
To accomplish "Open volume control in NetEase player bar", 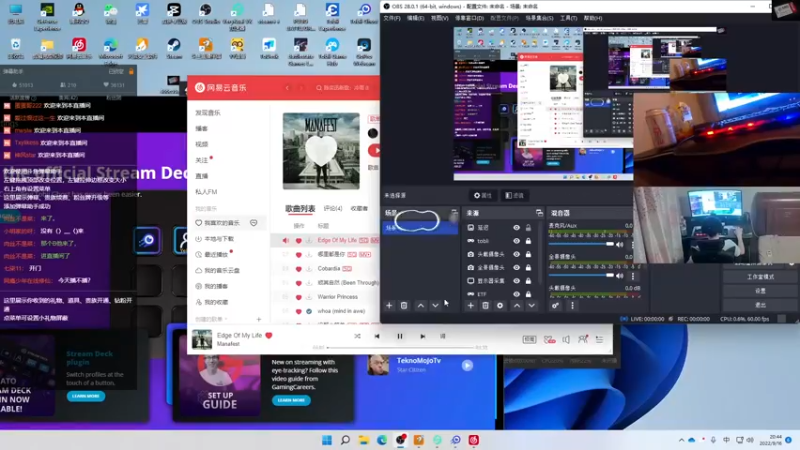I will 566,339.
